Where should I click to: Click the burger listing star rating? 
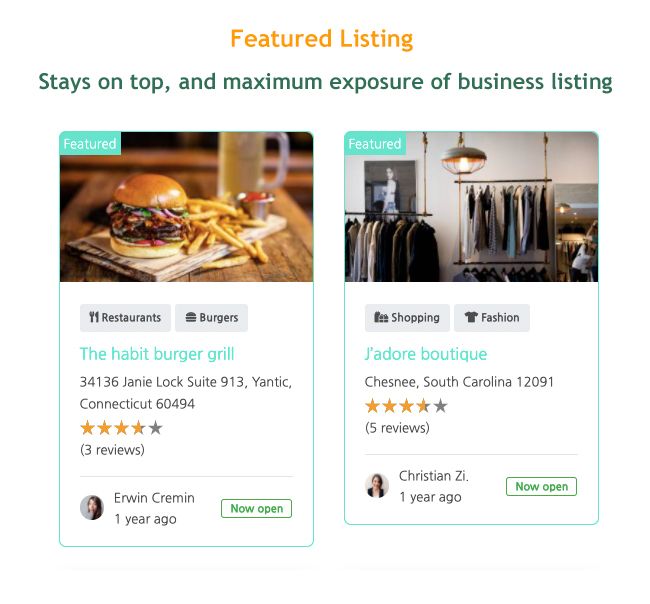tap(120, 428)
